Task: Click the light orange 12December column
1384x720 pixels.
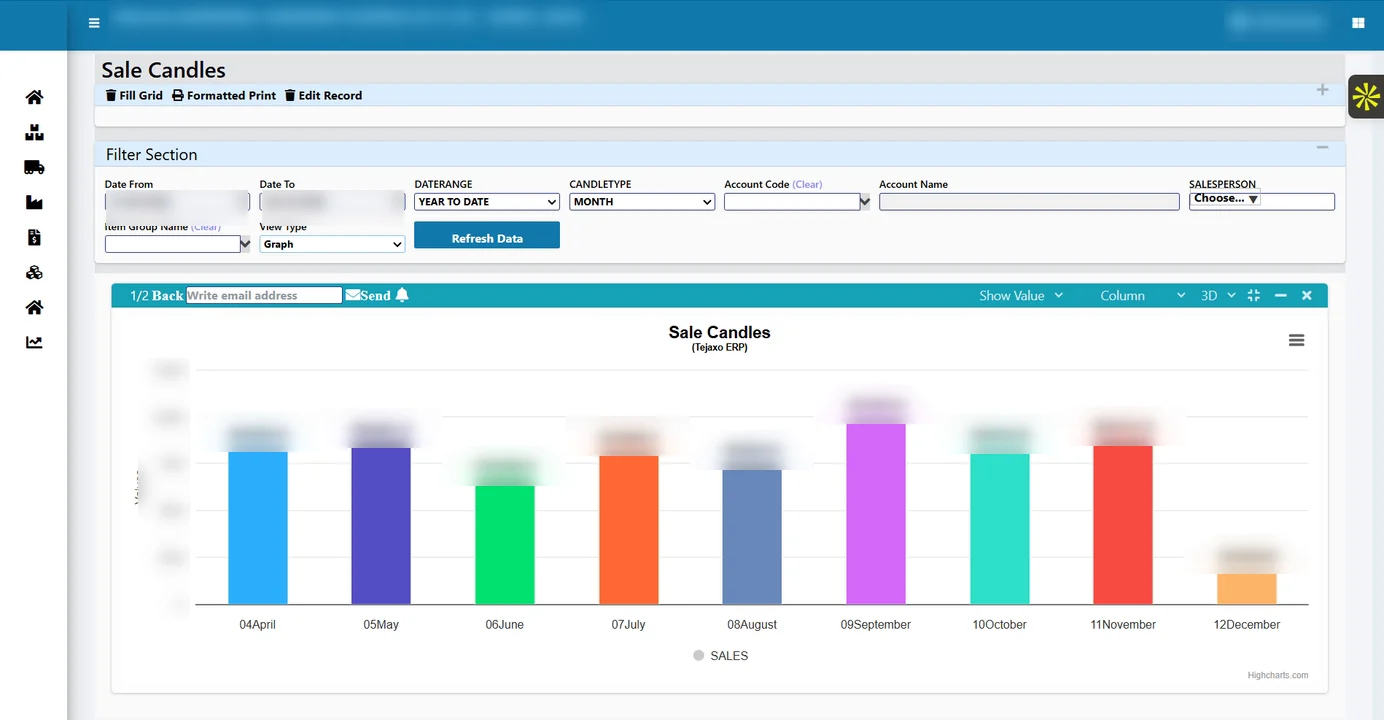Action: (x=1247, y=589)
